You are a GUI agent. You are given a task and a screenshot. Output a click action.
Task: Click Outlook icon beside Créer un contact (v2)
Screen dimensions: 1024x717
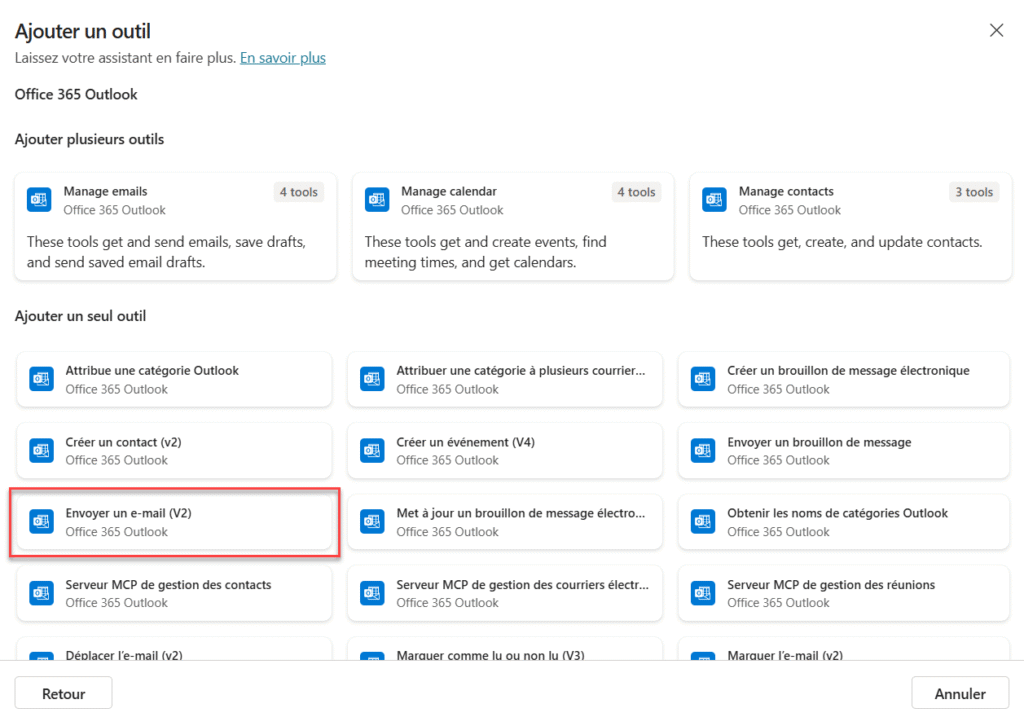[41, 451]
